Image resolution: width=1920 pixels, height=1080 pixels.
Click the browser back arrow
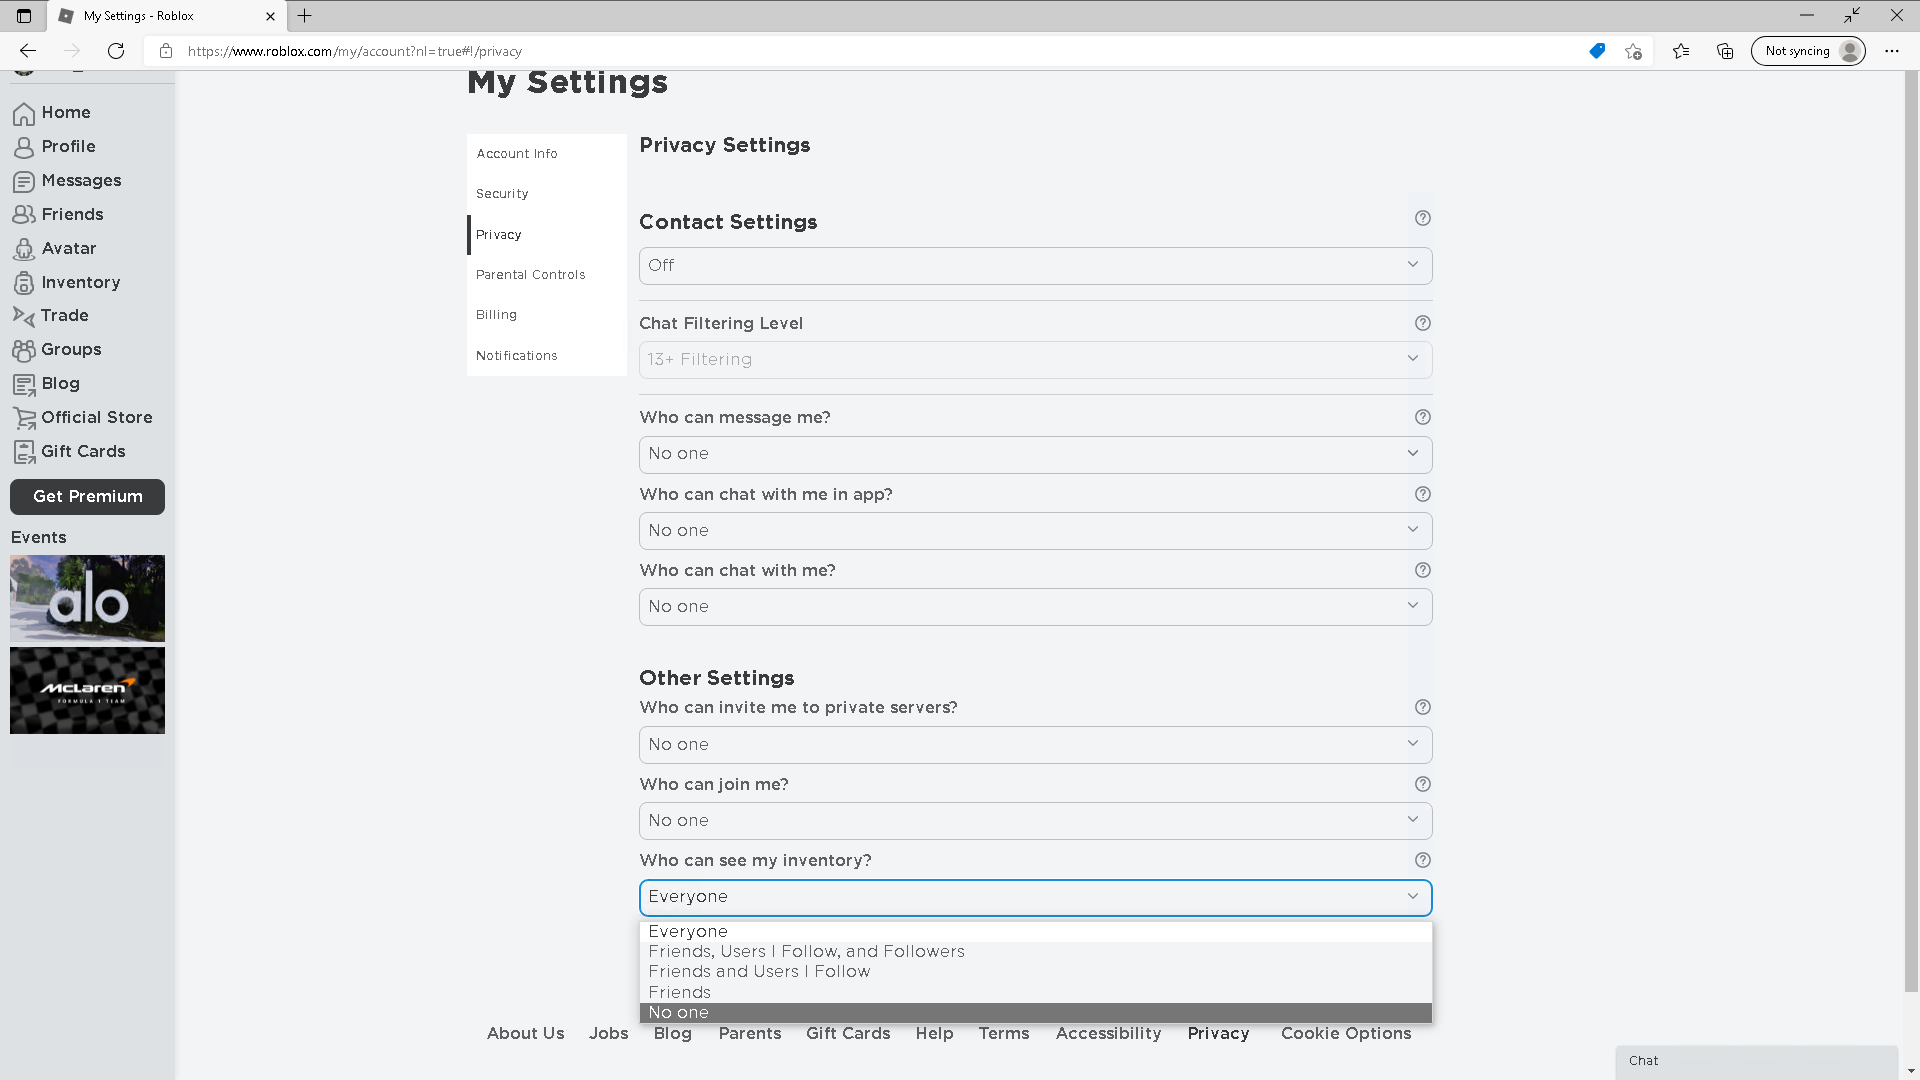pyautogui.click(x=28, y=51)
